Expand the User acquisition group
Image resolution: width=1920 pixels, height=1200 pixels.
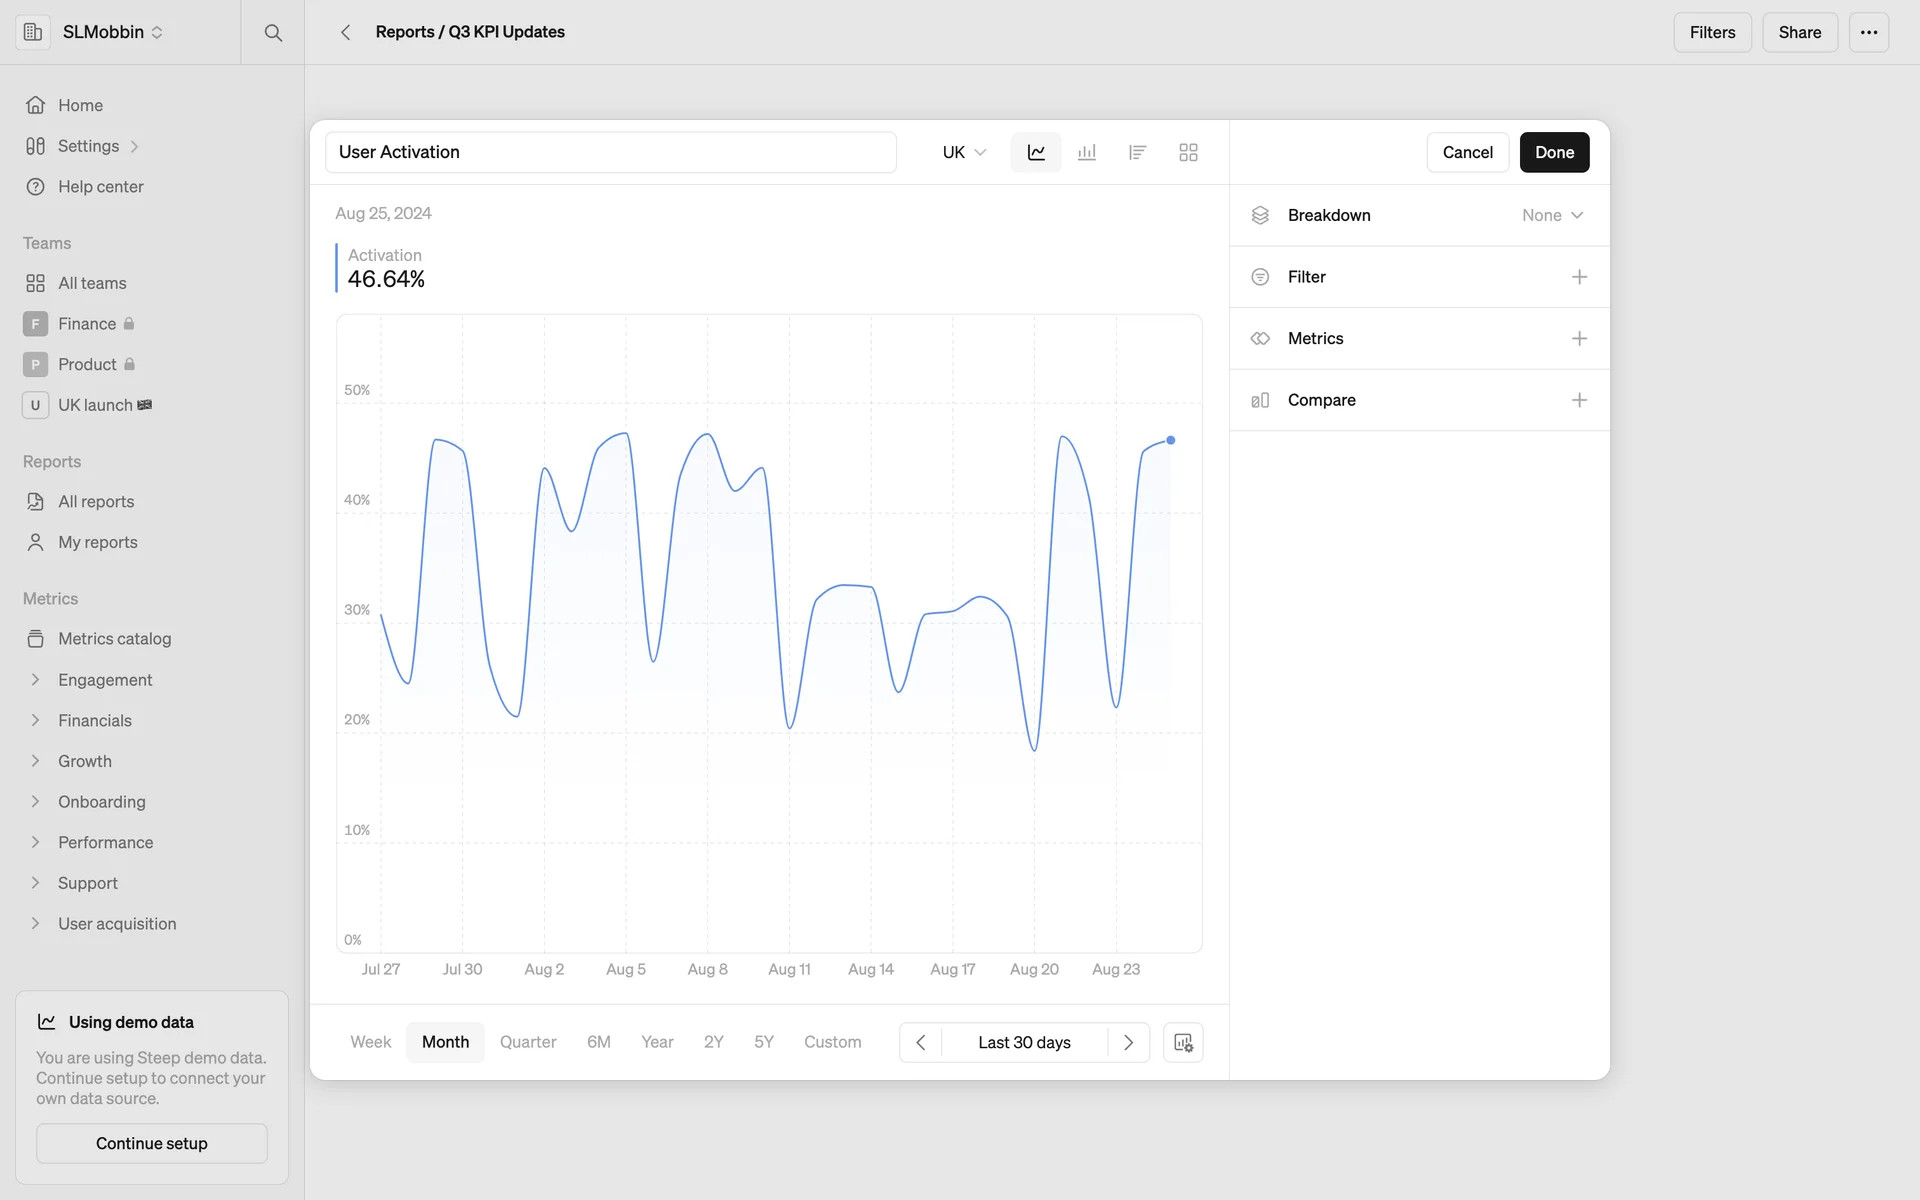(36, 924)
